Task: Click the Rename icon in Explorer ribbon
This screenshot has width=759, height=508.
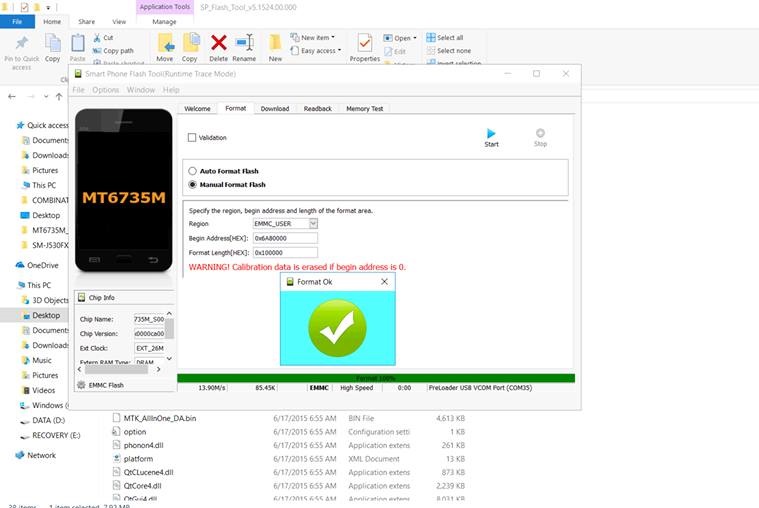Action: pyautogui.click(x=244, y=43)
